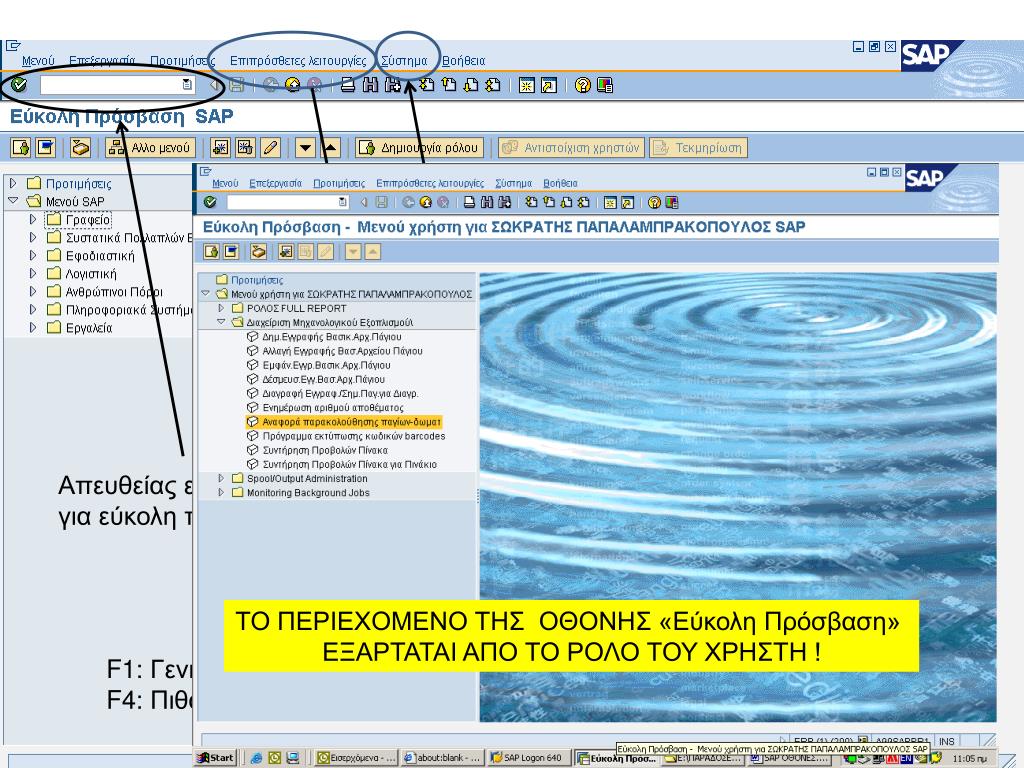Click the about:blank taskbar button
The image size is (1024, 768).
[443, 758]
